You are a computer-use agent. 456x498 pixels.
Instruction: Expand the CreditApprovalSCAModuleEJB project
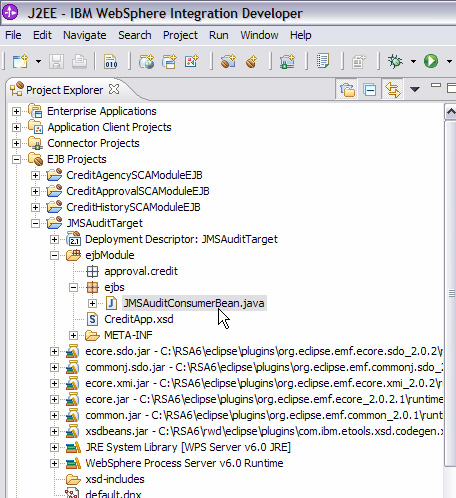click(x=35, y=191)
